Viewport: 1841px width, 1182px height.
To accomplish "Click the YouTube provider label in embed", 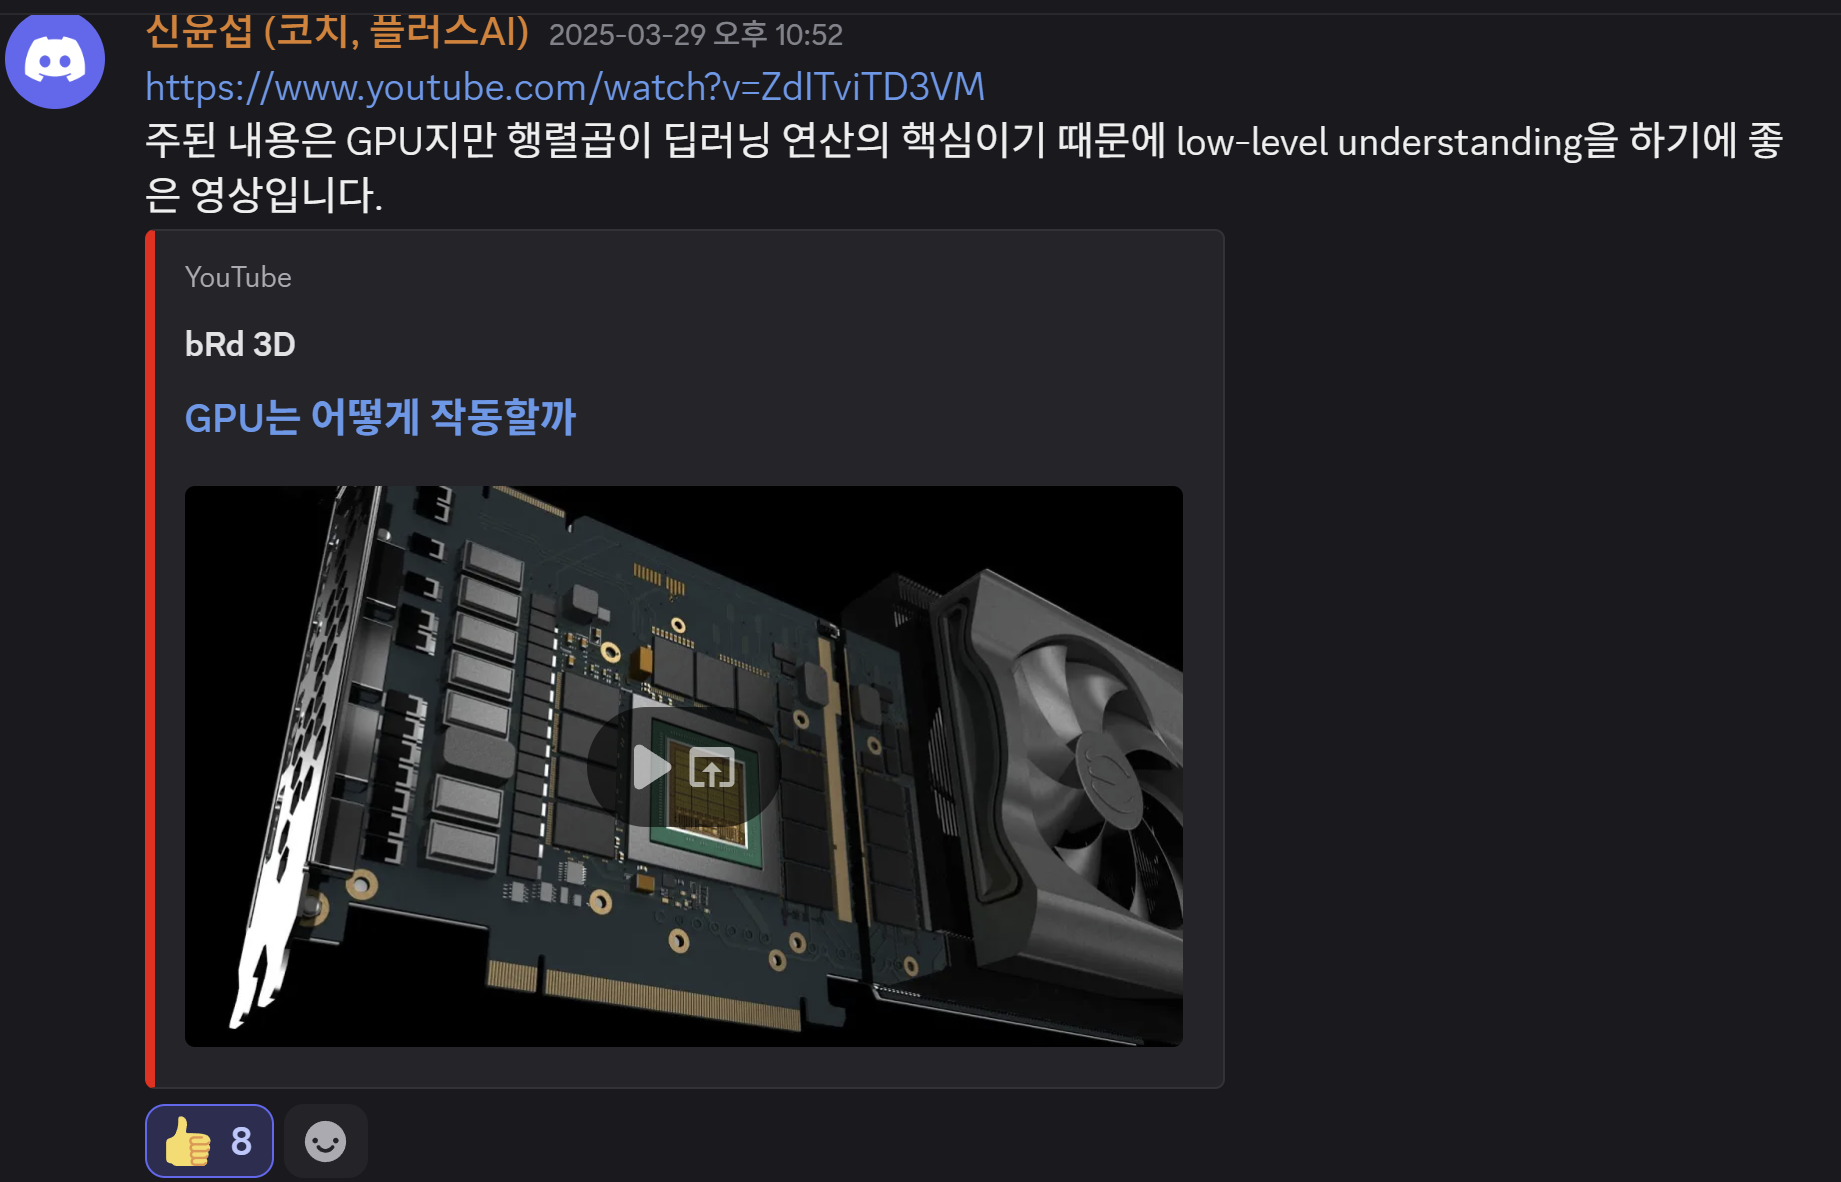I will coord(238,277).
